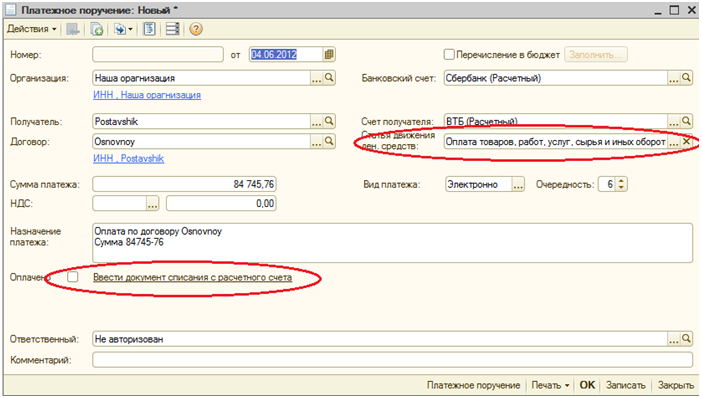Choose Счет получателя via ellipsis button
The image size is (702, 398).
673,122
